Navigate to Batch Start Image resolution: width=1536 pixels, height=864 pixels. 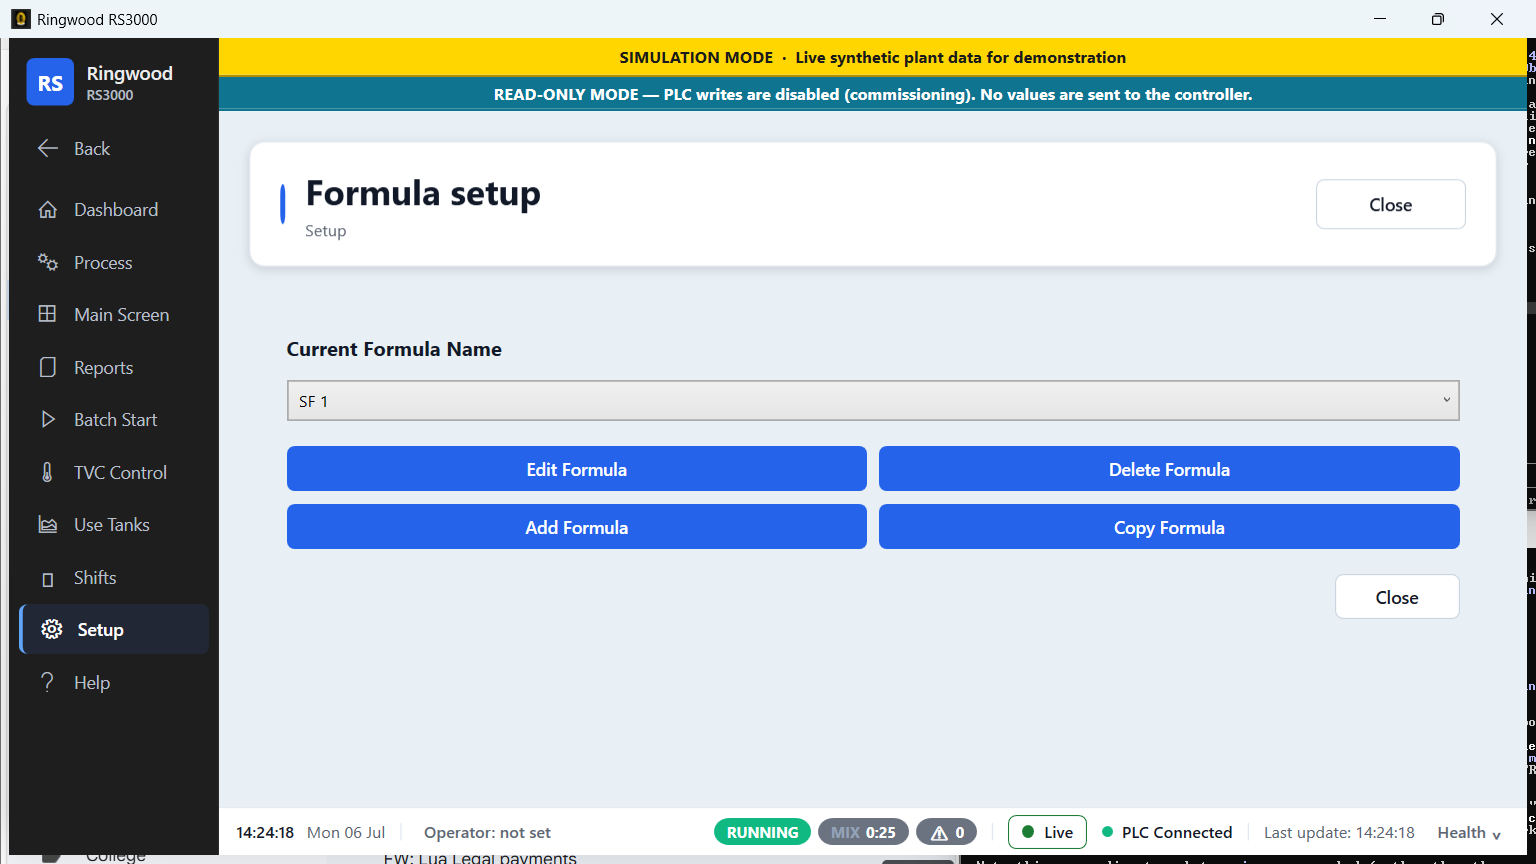pos(114,420)
